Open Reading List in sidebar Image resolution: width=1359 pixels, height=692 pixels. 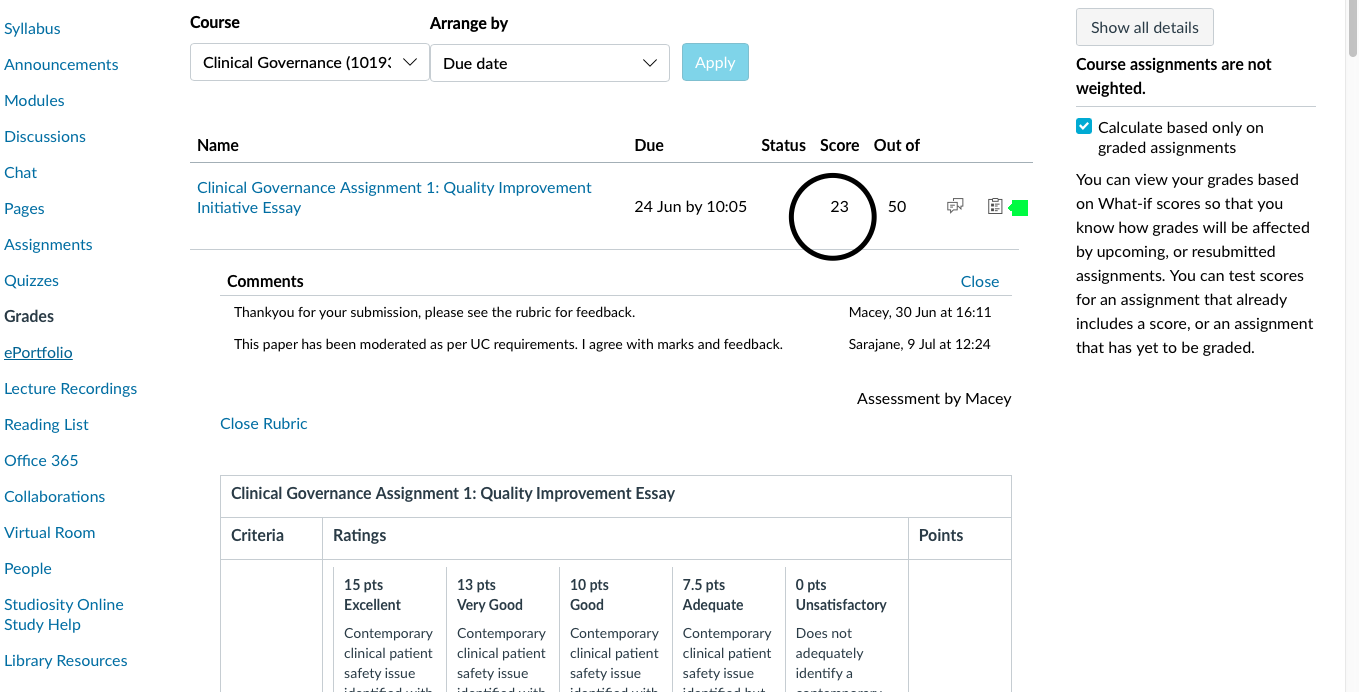click(x=46, y=424)
